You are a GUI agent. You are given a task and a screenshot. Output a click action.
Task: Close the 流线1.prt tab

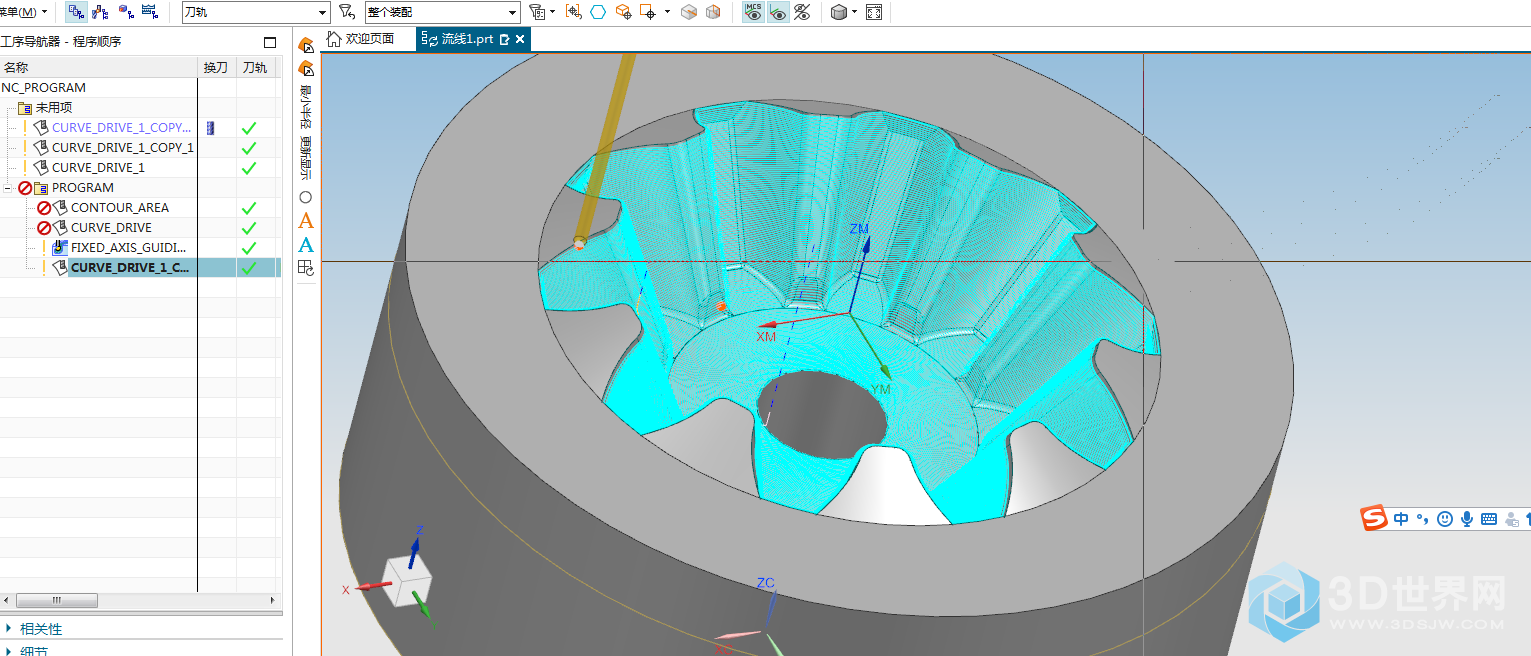pos(520,39)
